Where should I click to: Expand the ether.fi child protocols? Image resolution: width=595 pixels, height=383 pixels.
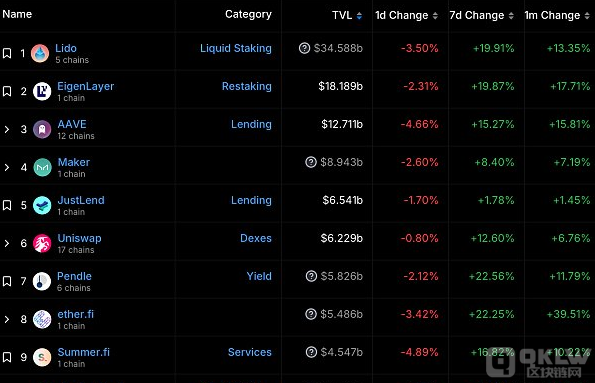click(7, 319)
